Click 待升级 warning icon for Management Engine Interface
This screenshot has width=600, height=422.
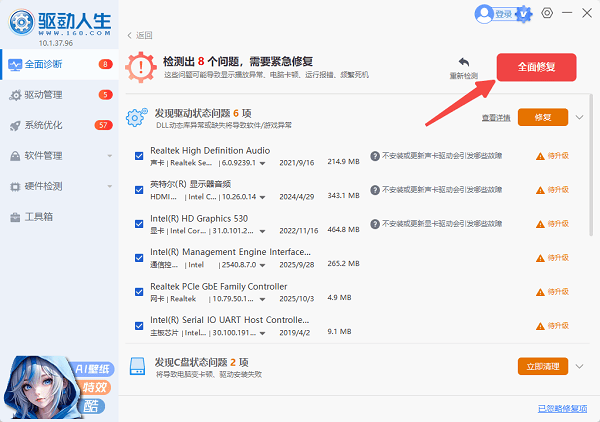tap(540, 258)
